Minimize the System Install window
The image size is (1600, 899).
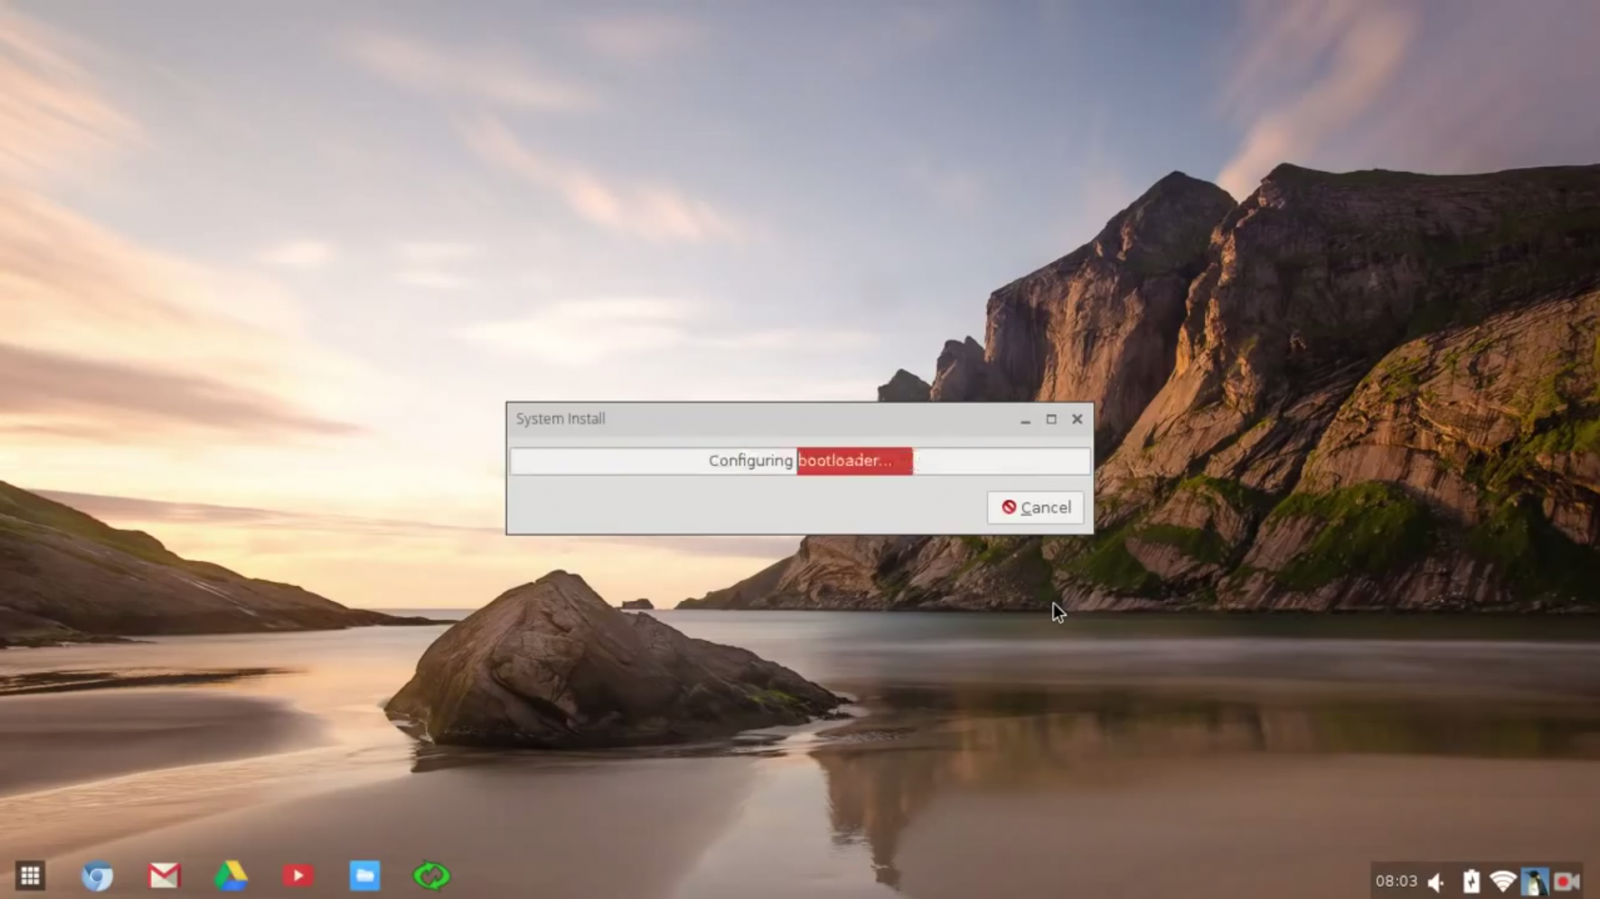point(1025,419)
